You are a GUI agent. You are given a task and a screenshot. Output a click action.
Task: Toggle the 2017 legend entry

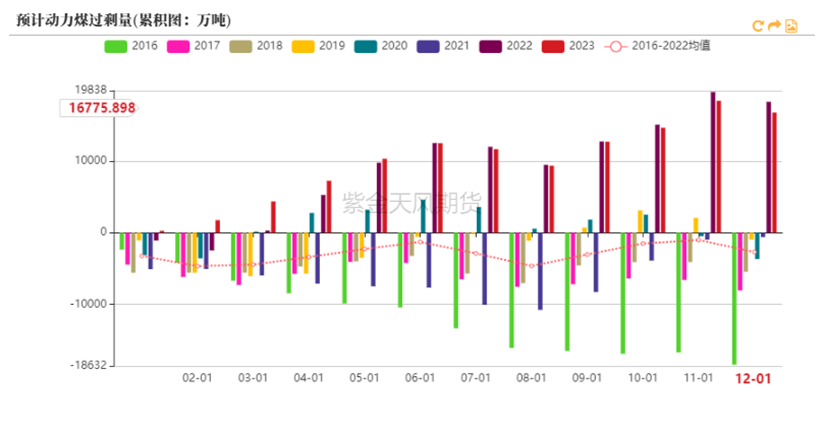[193, 46]
